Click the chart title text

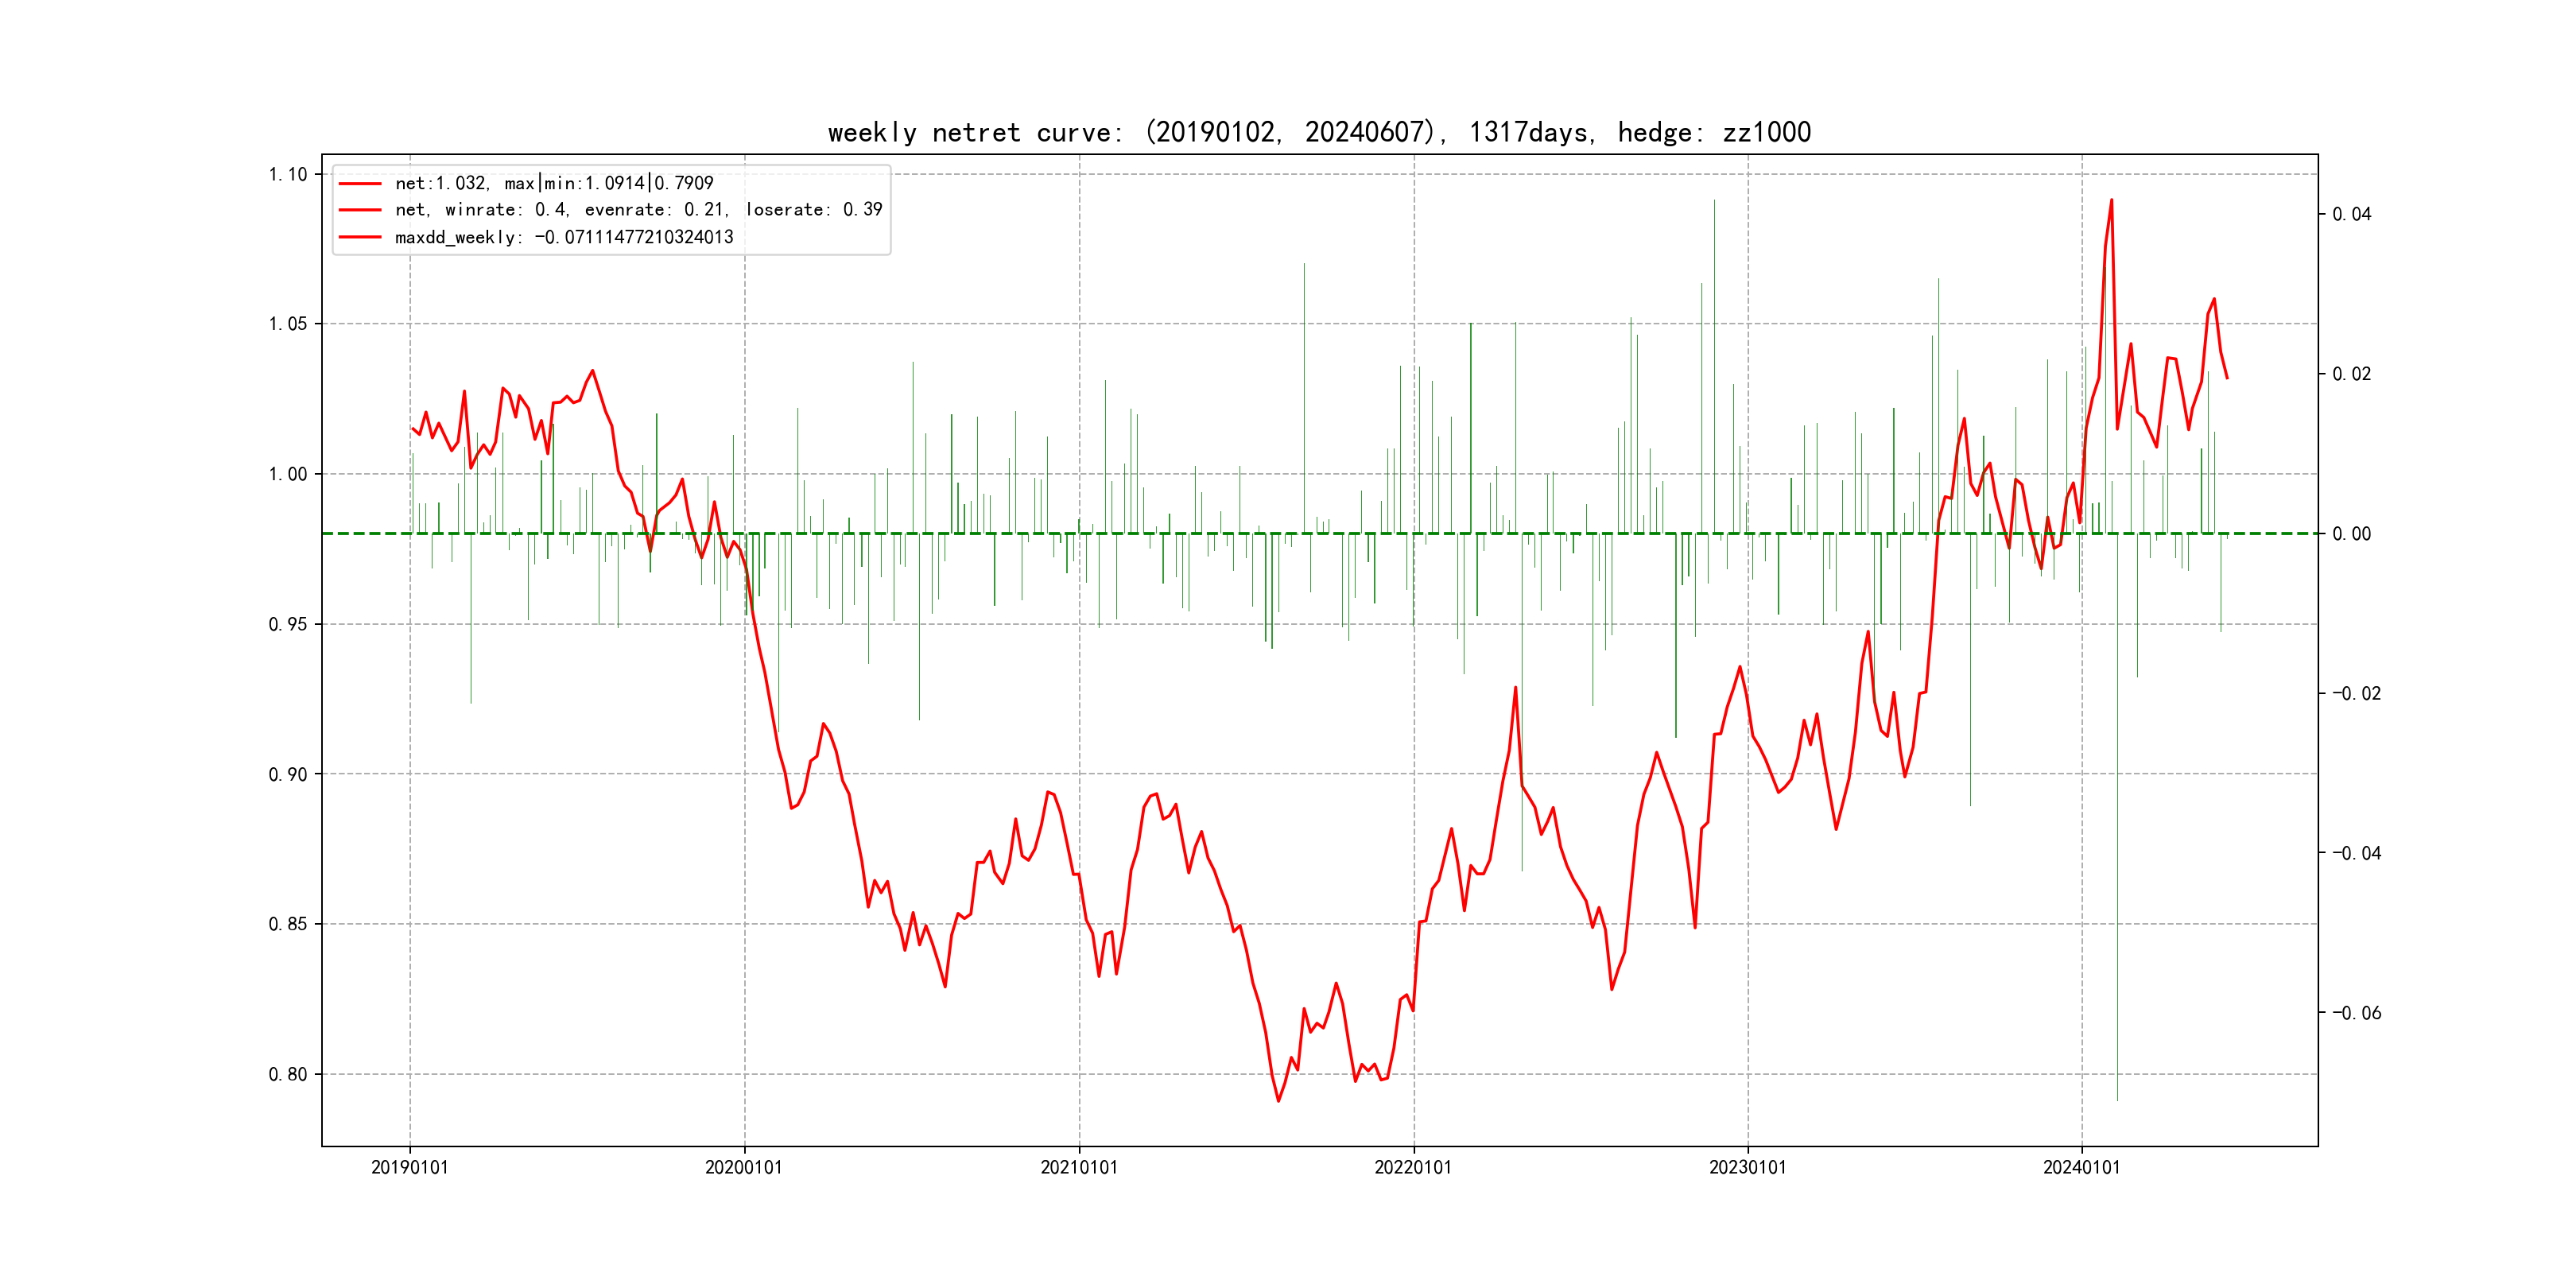point(1319,132)
